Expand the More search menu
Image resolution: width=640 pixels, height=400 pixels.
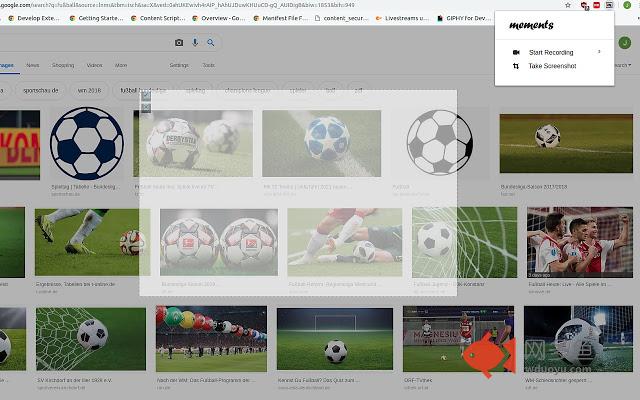pos(121,65)
